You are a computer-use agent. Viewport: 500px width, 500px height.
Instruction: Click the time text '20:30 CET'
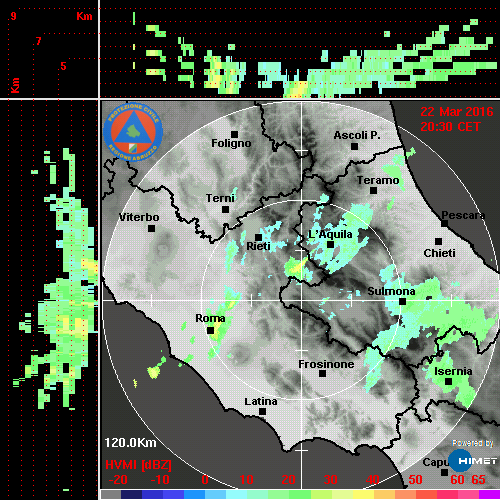[x=450, y=127]
